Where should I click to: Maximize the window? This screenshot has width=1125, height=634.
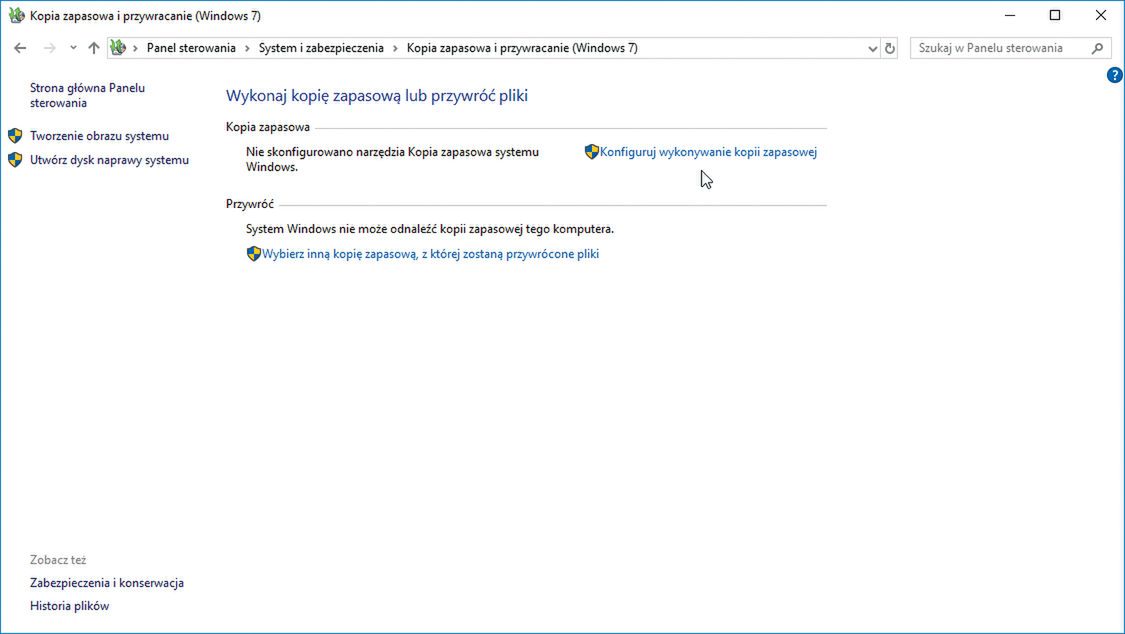point(1055,15)
